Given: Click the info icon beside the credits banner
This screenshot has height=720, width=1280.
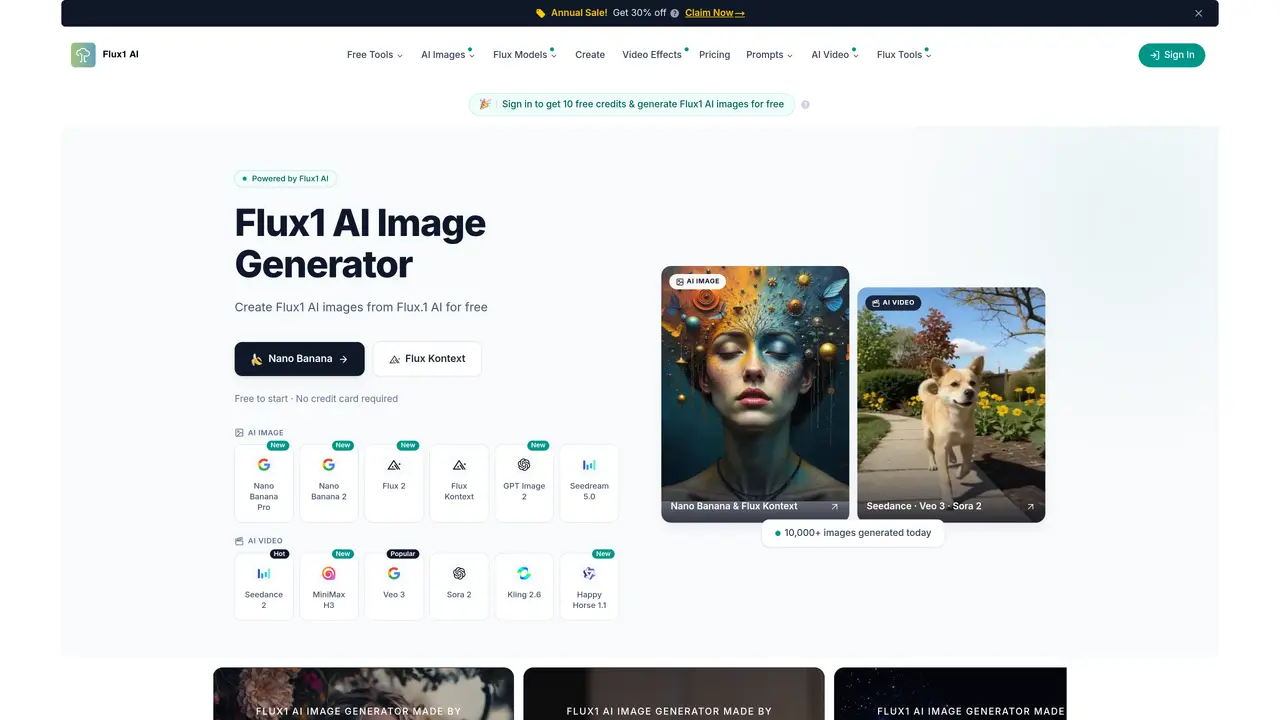Looking at the screenshot, I should 805,104.
